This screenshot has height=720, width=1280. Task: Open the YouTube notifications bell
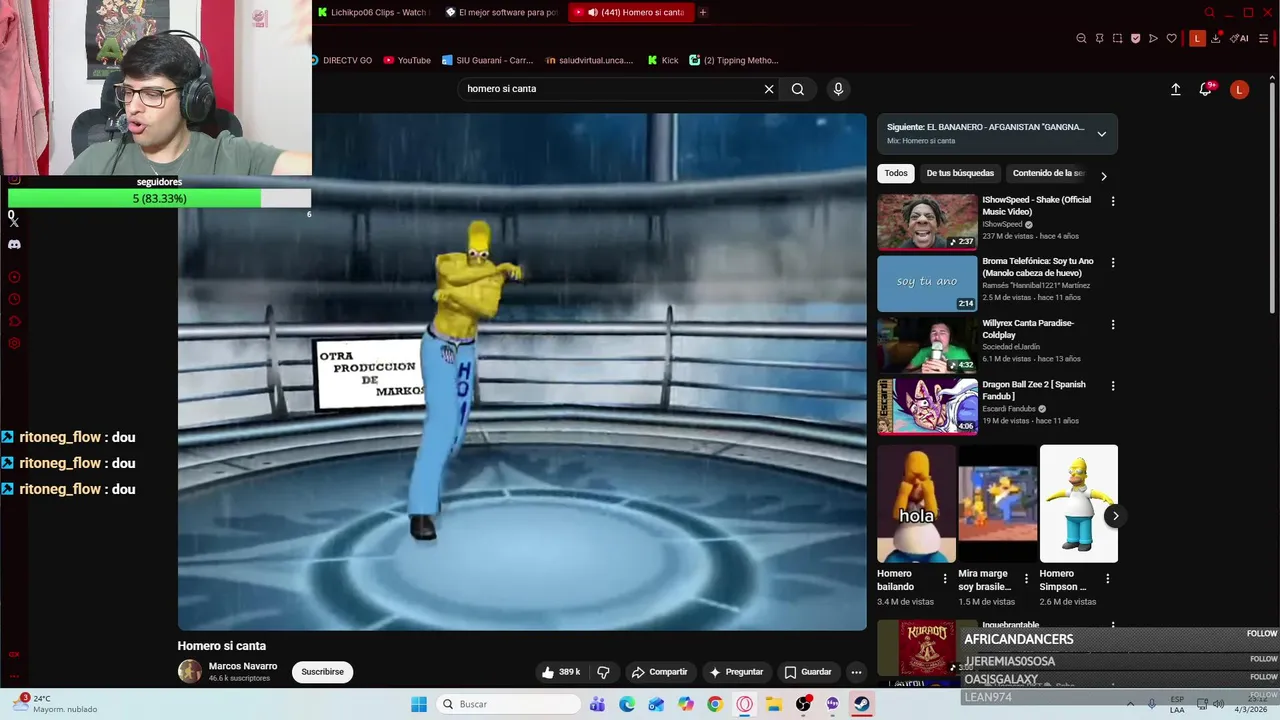(1206, 89)
